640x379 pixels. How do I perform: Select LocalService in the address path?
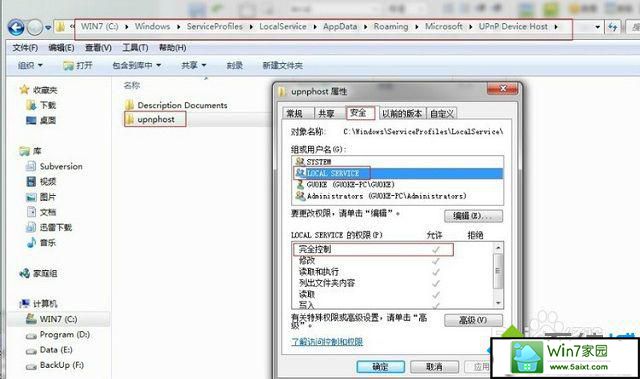(x=283, y=27)
